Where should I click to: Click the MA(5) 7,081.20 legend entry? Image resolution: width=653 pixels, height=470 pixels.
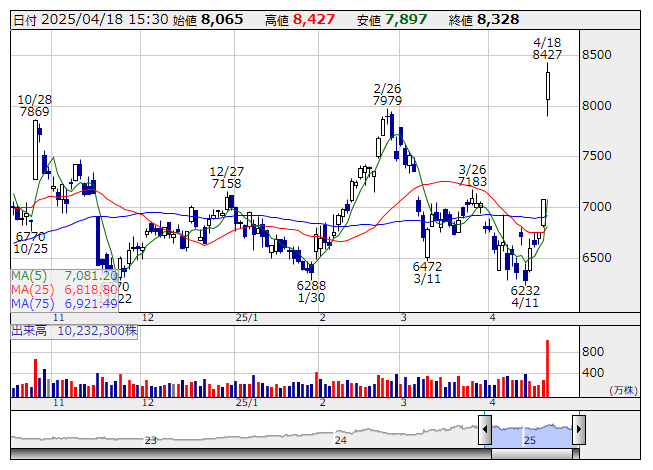pyautogui.click(x=65, y=276)
